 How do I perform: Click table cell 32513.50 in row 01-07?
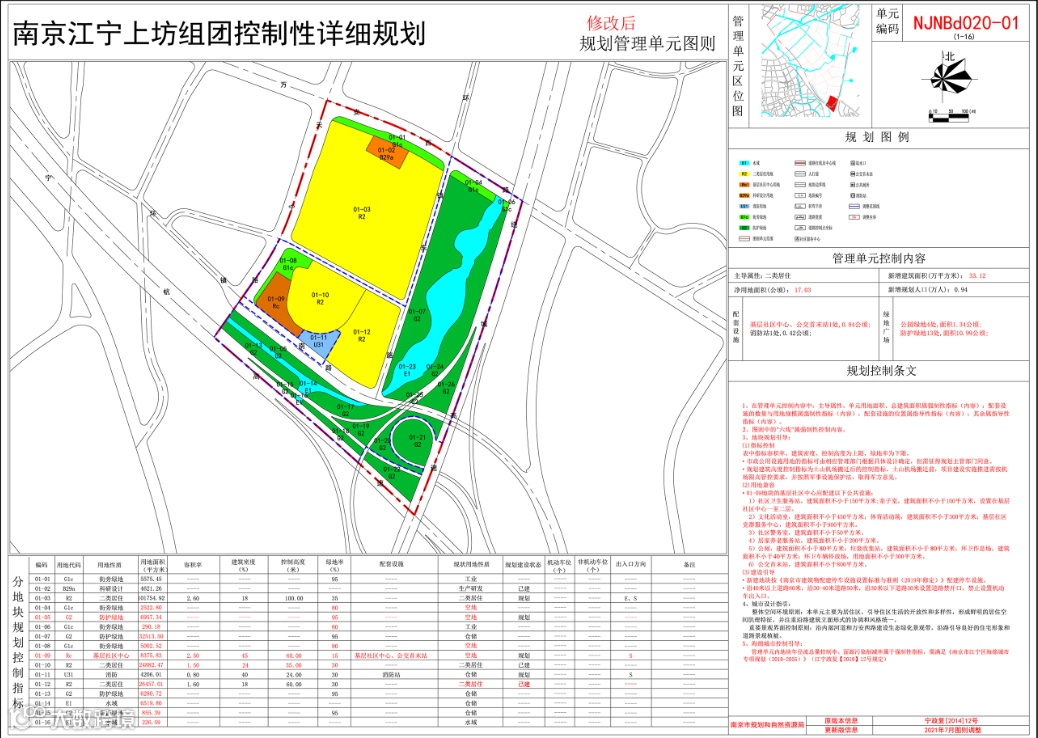coord(152,636)
